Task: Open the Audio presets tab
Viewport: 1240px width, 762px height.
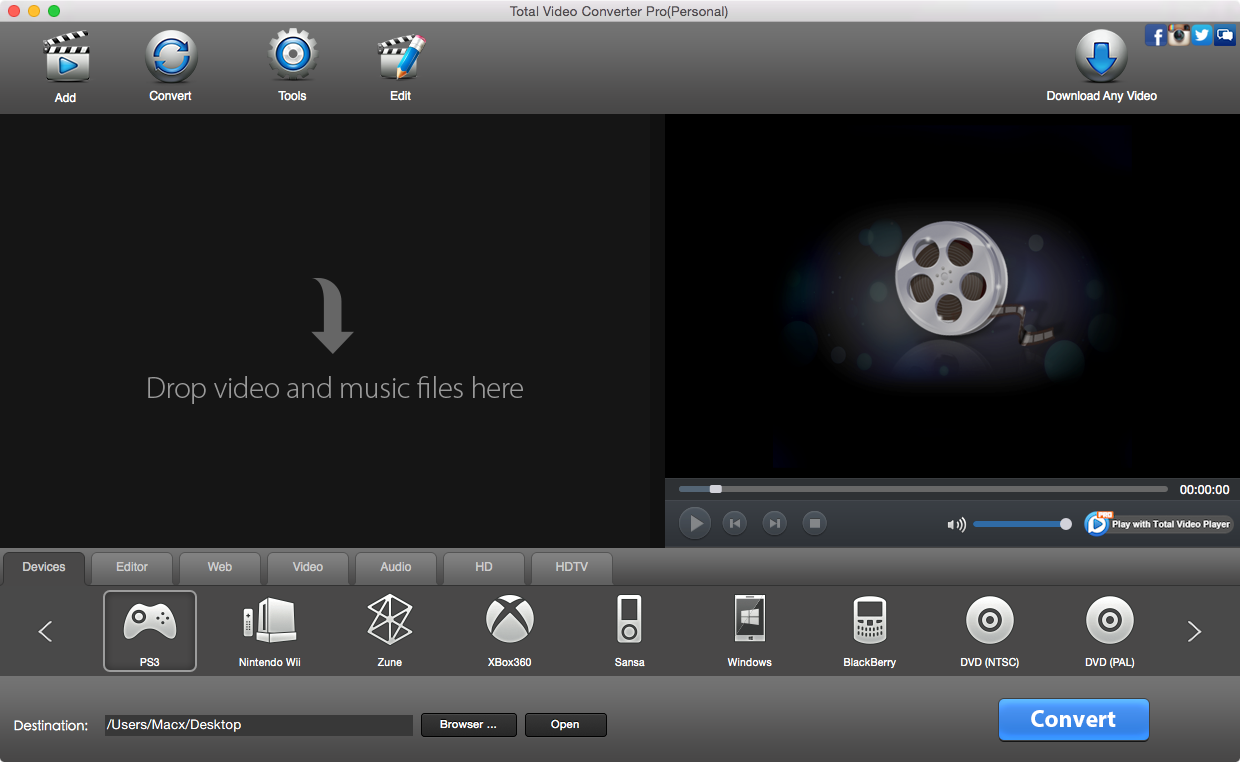Action: click(395, 567)
